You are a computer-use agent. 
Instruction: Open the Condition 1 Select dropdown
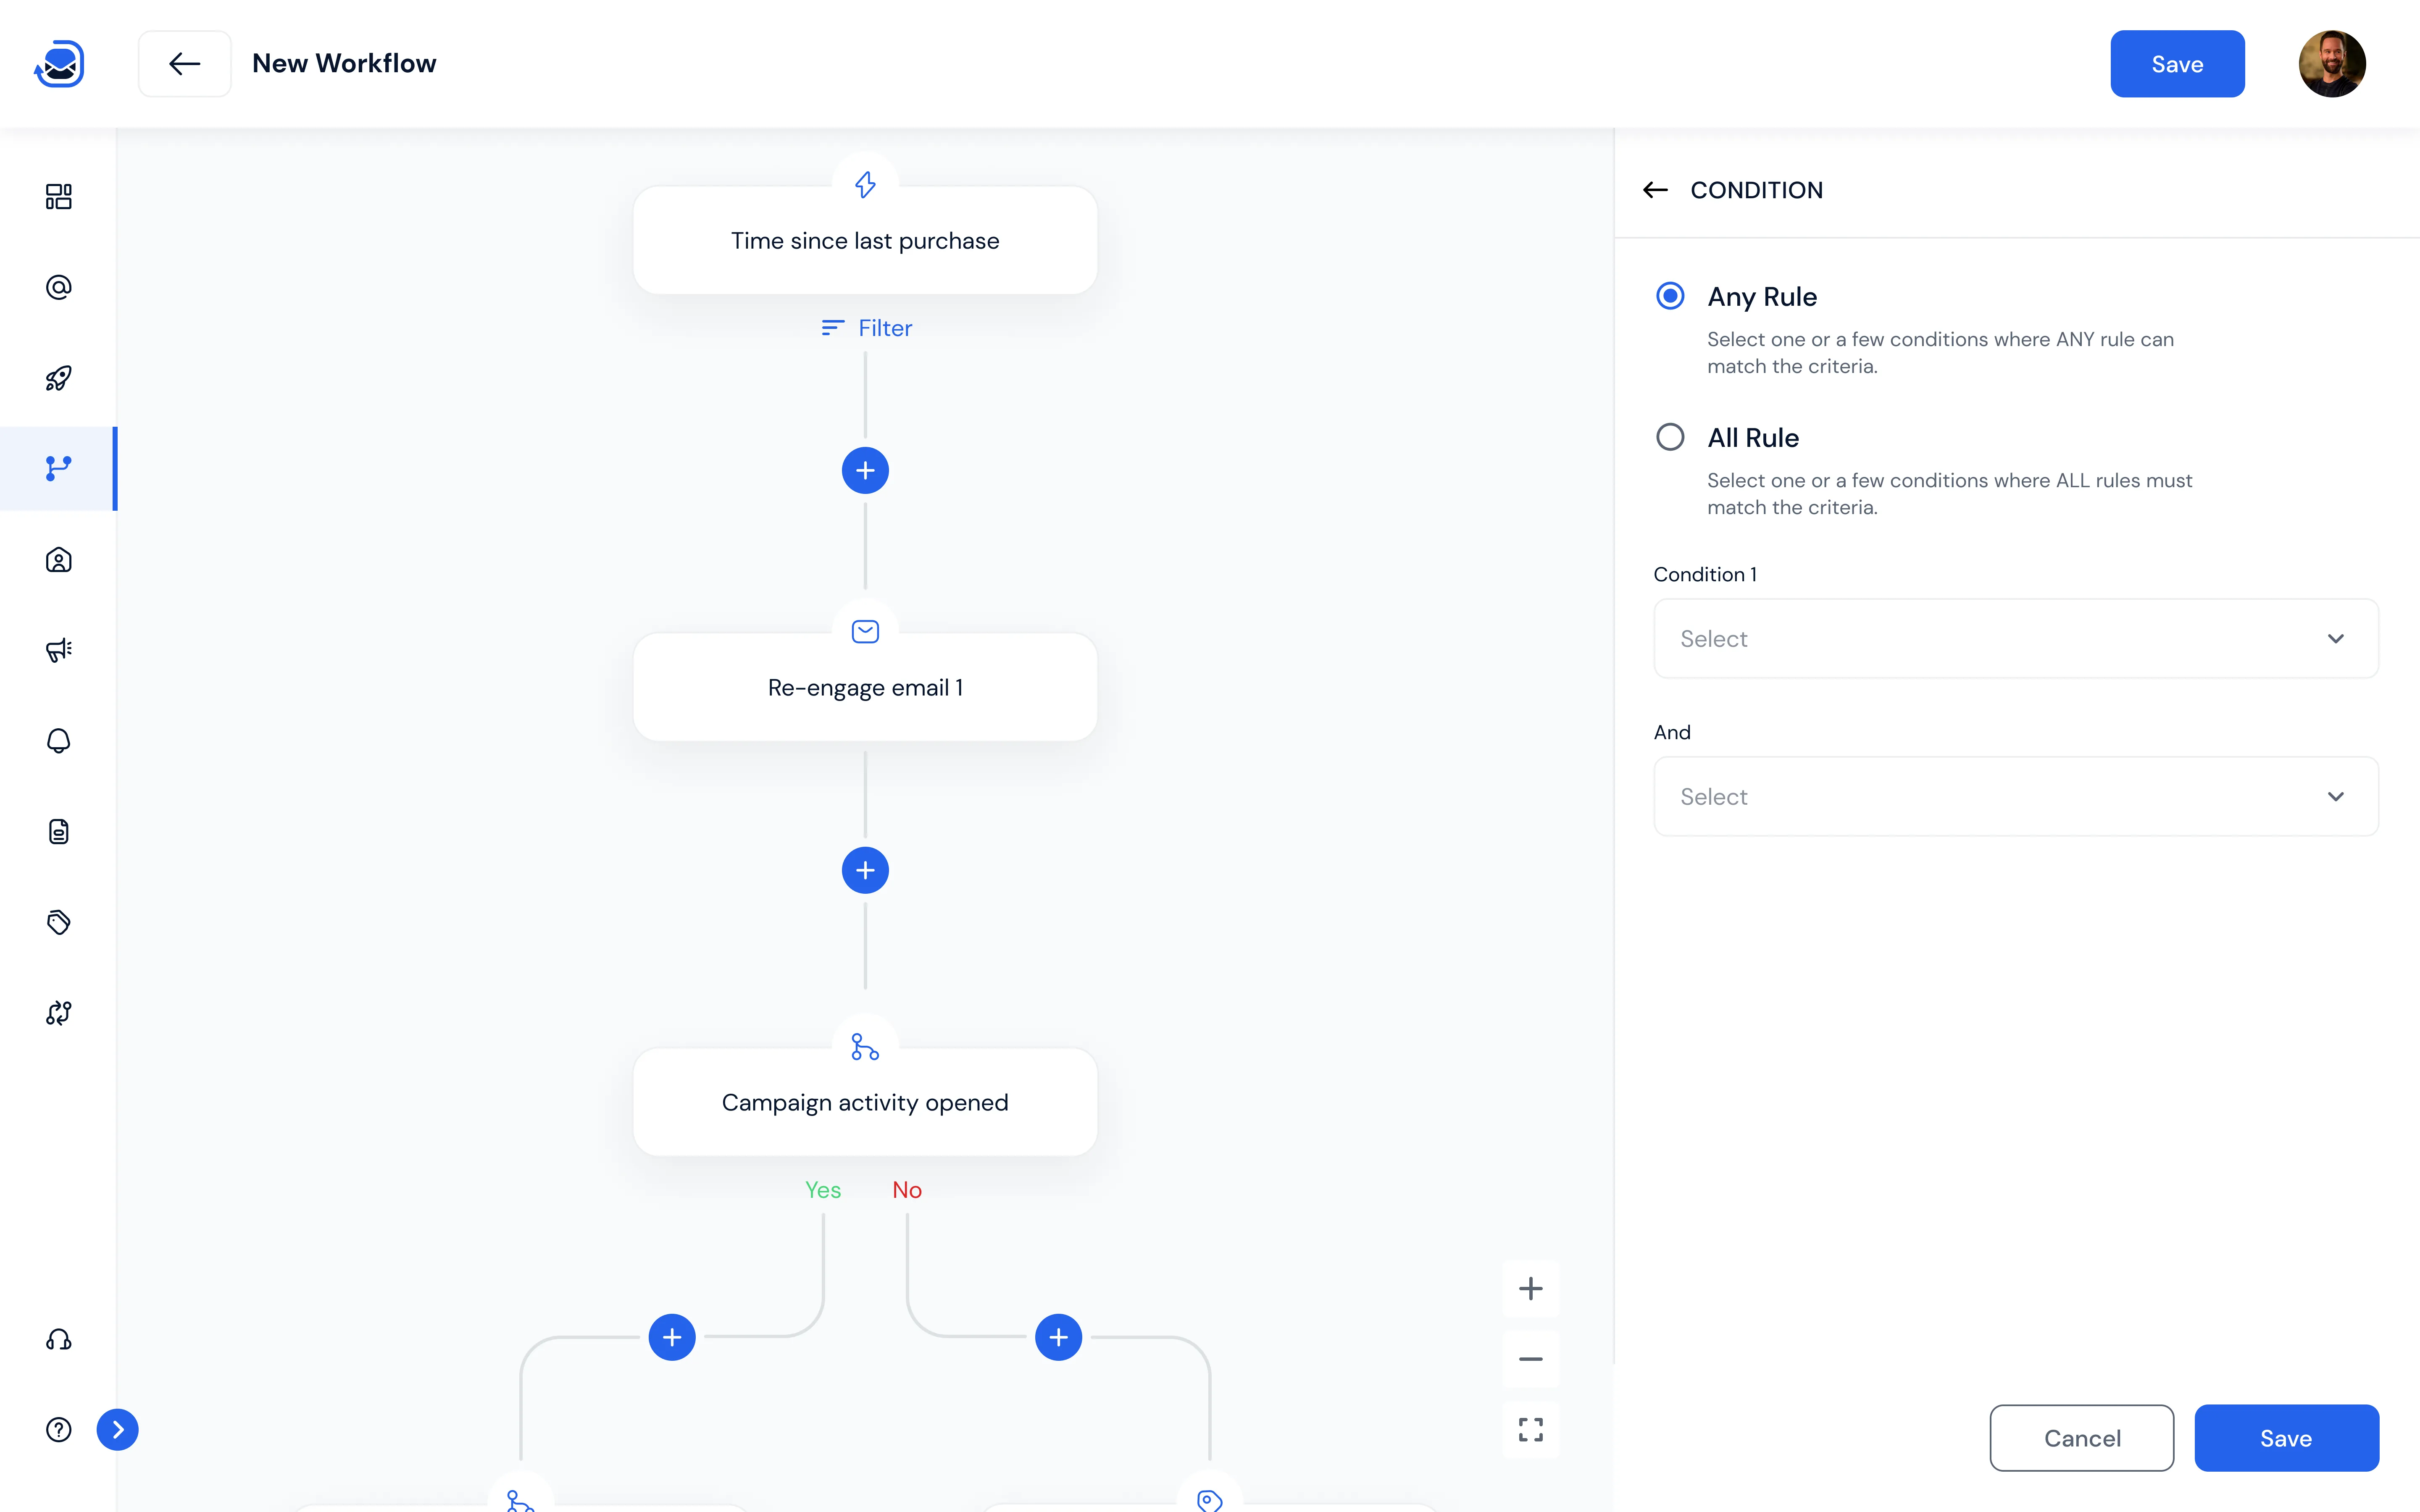[2016, 639]
